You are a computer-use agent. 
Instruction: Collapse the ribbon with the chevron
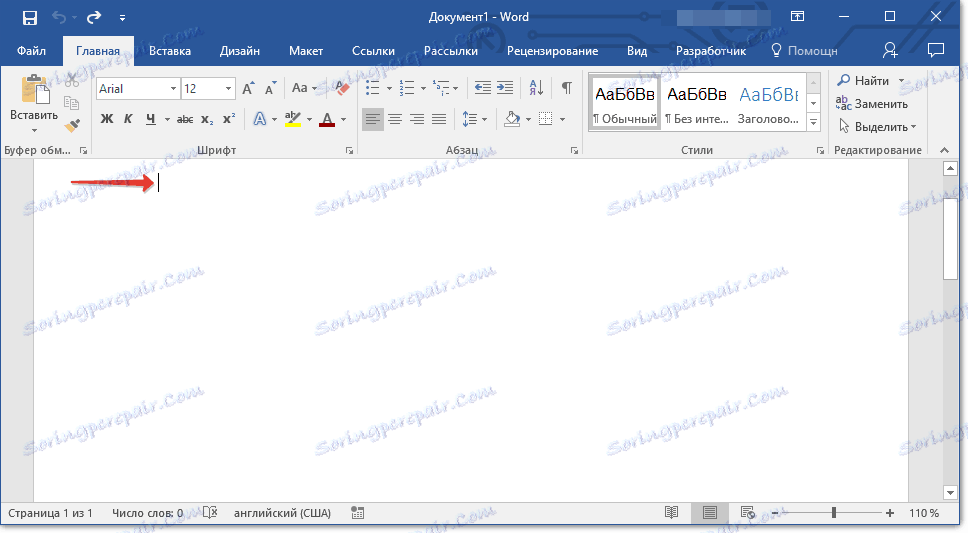[944, 150]
